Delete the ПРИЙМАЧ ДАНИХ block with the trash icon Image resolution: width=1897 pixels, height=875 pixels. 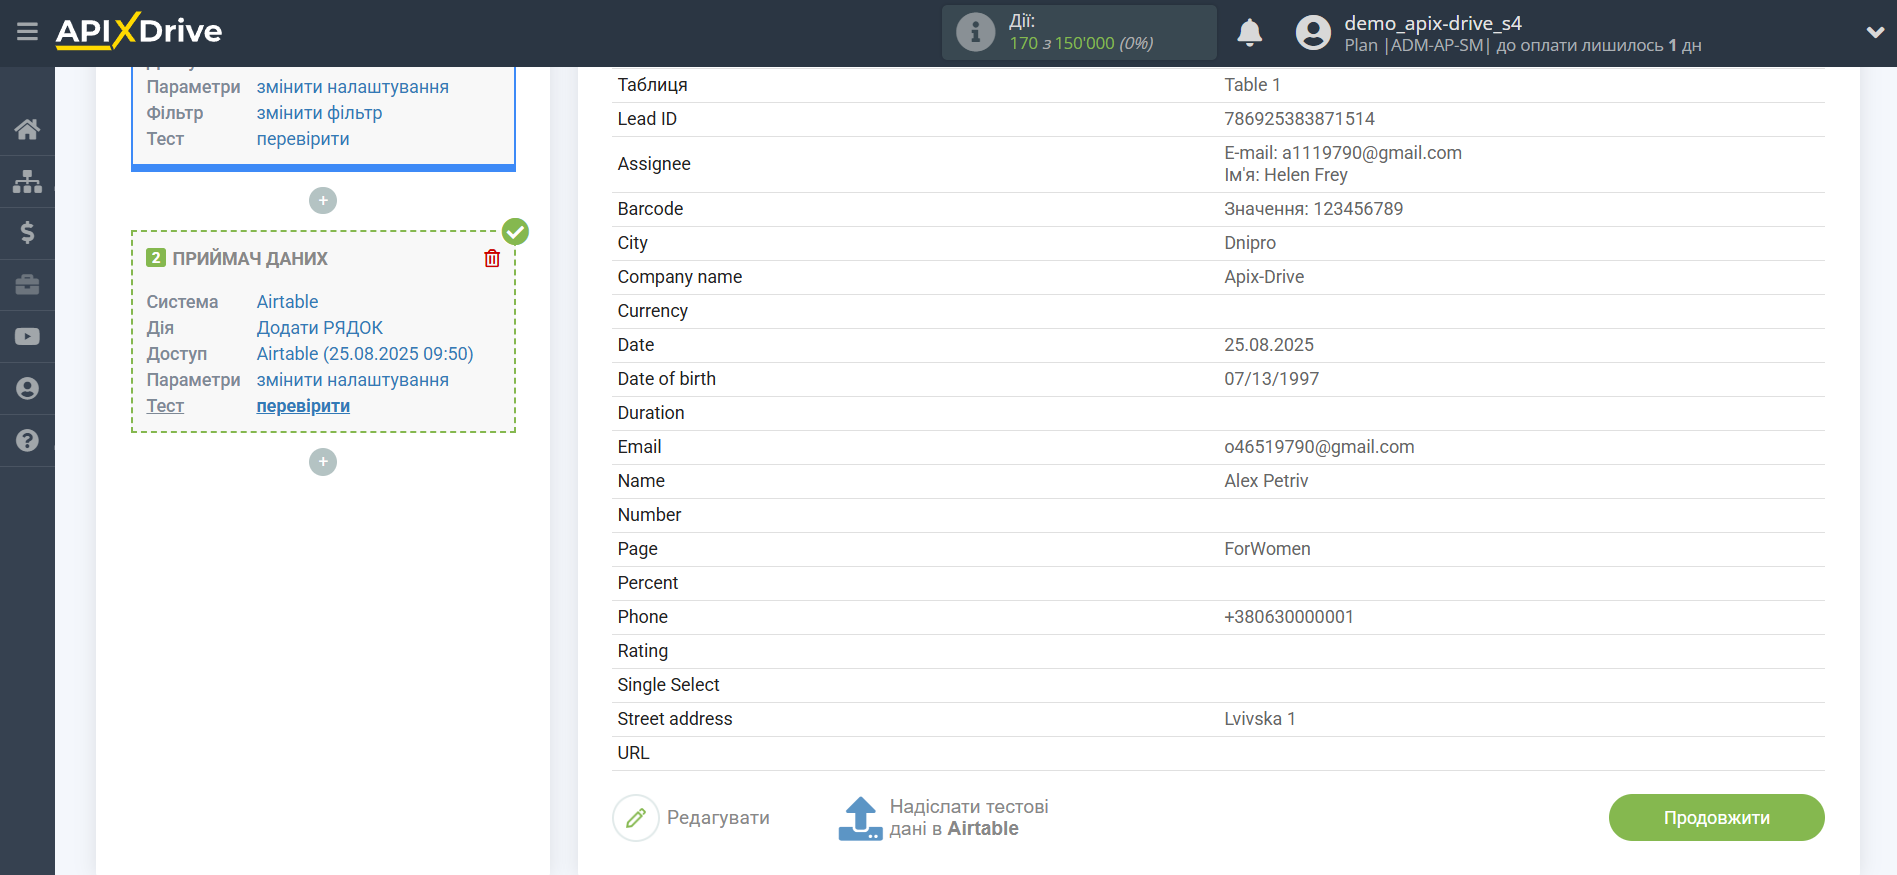(492, 259)
